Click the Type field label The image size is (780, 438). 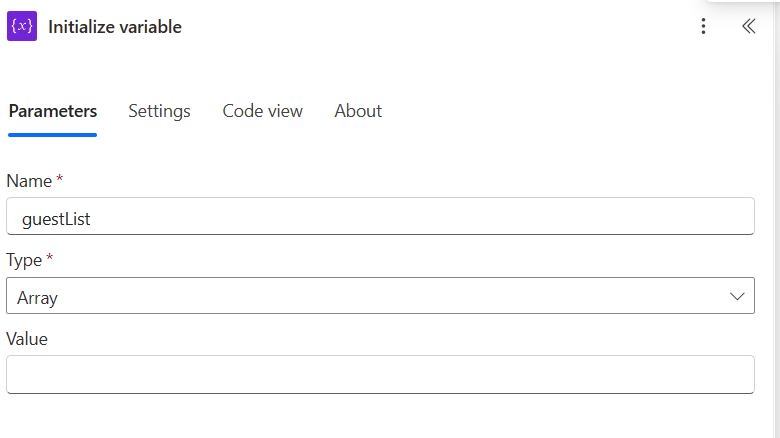[24, 260]
